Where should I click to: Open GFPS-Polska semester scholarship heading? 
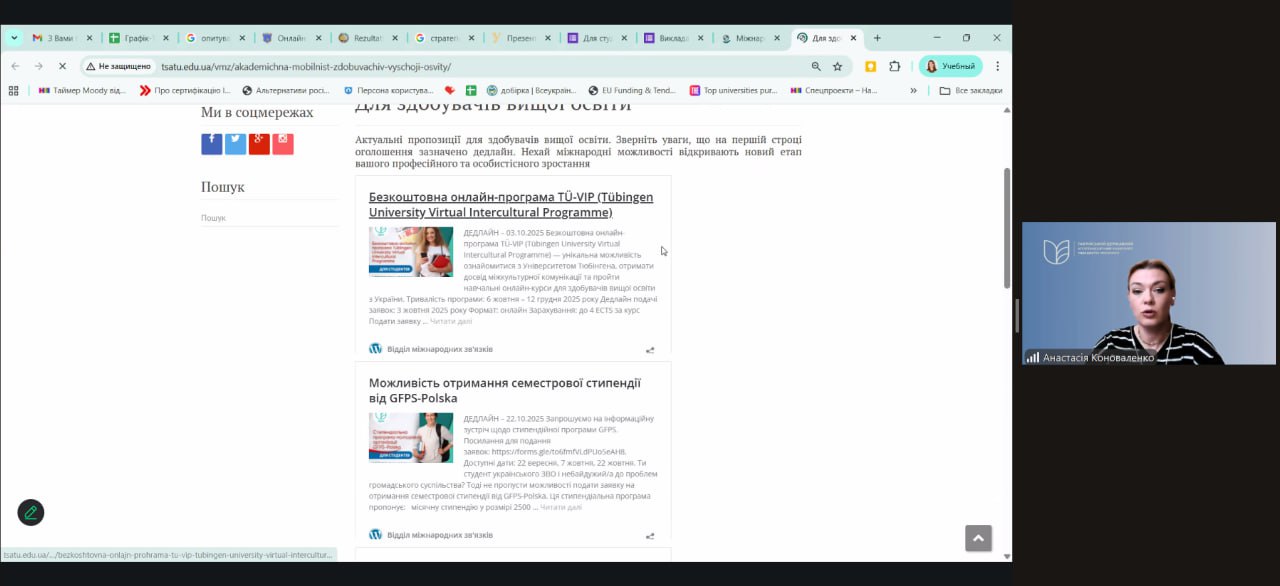[x=505, y=390]
